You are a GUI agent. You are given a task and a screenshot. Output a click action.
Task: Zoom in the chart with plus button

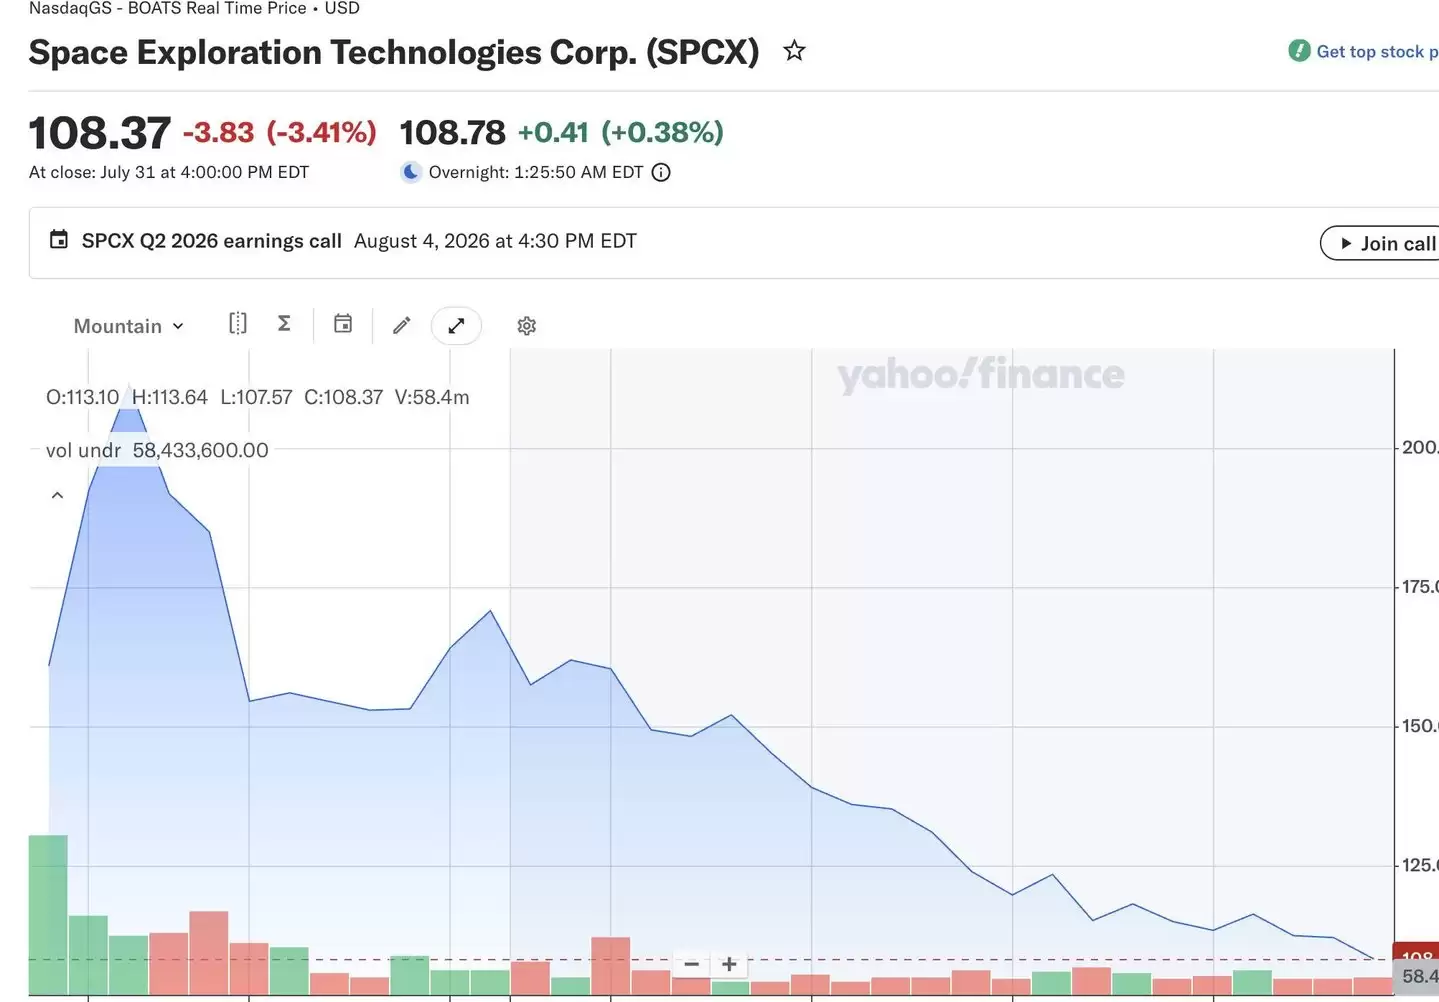coord(729,964)
